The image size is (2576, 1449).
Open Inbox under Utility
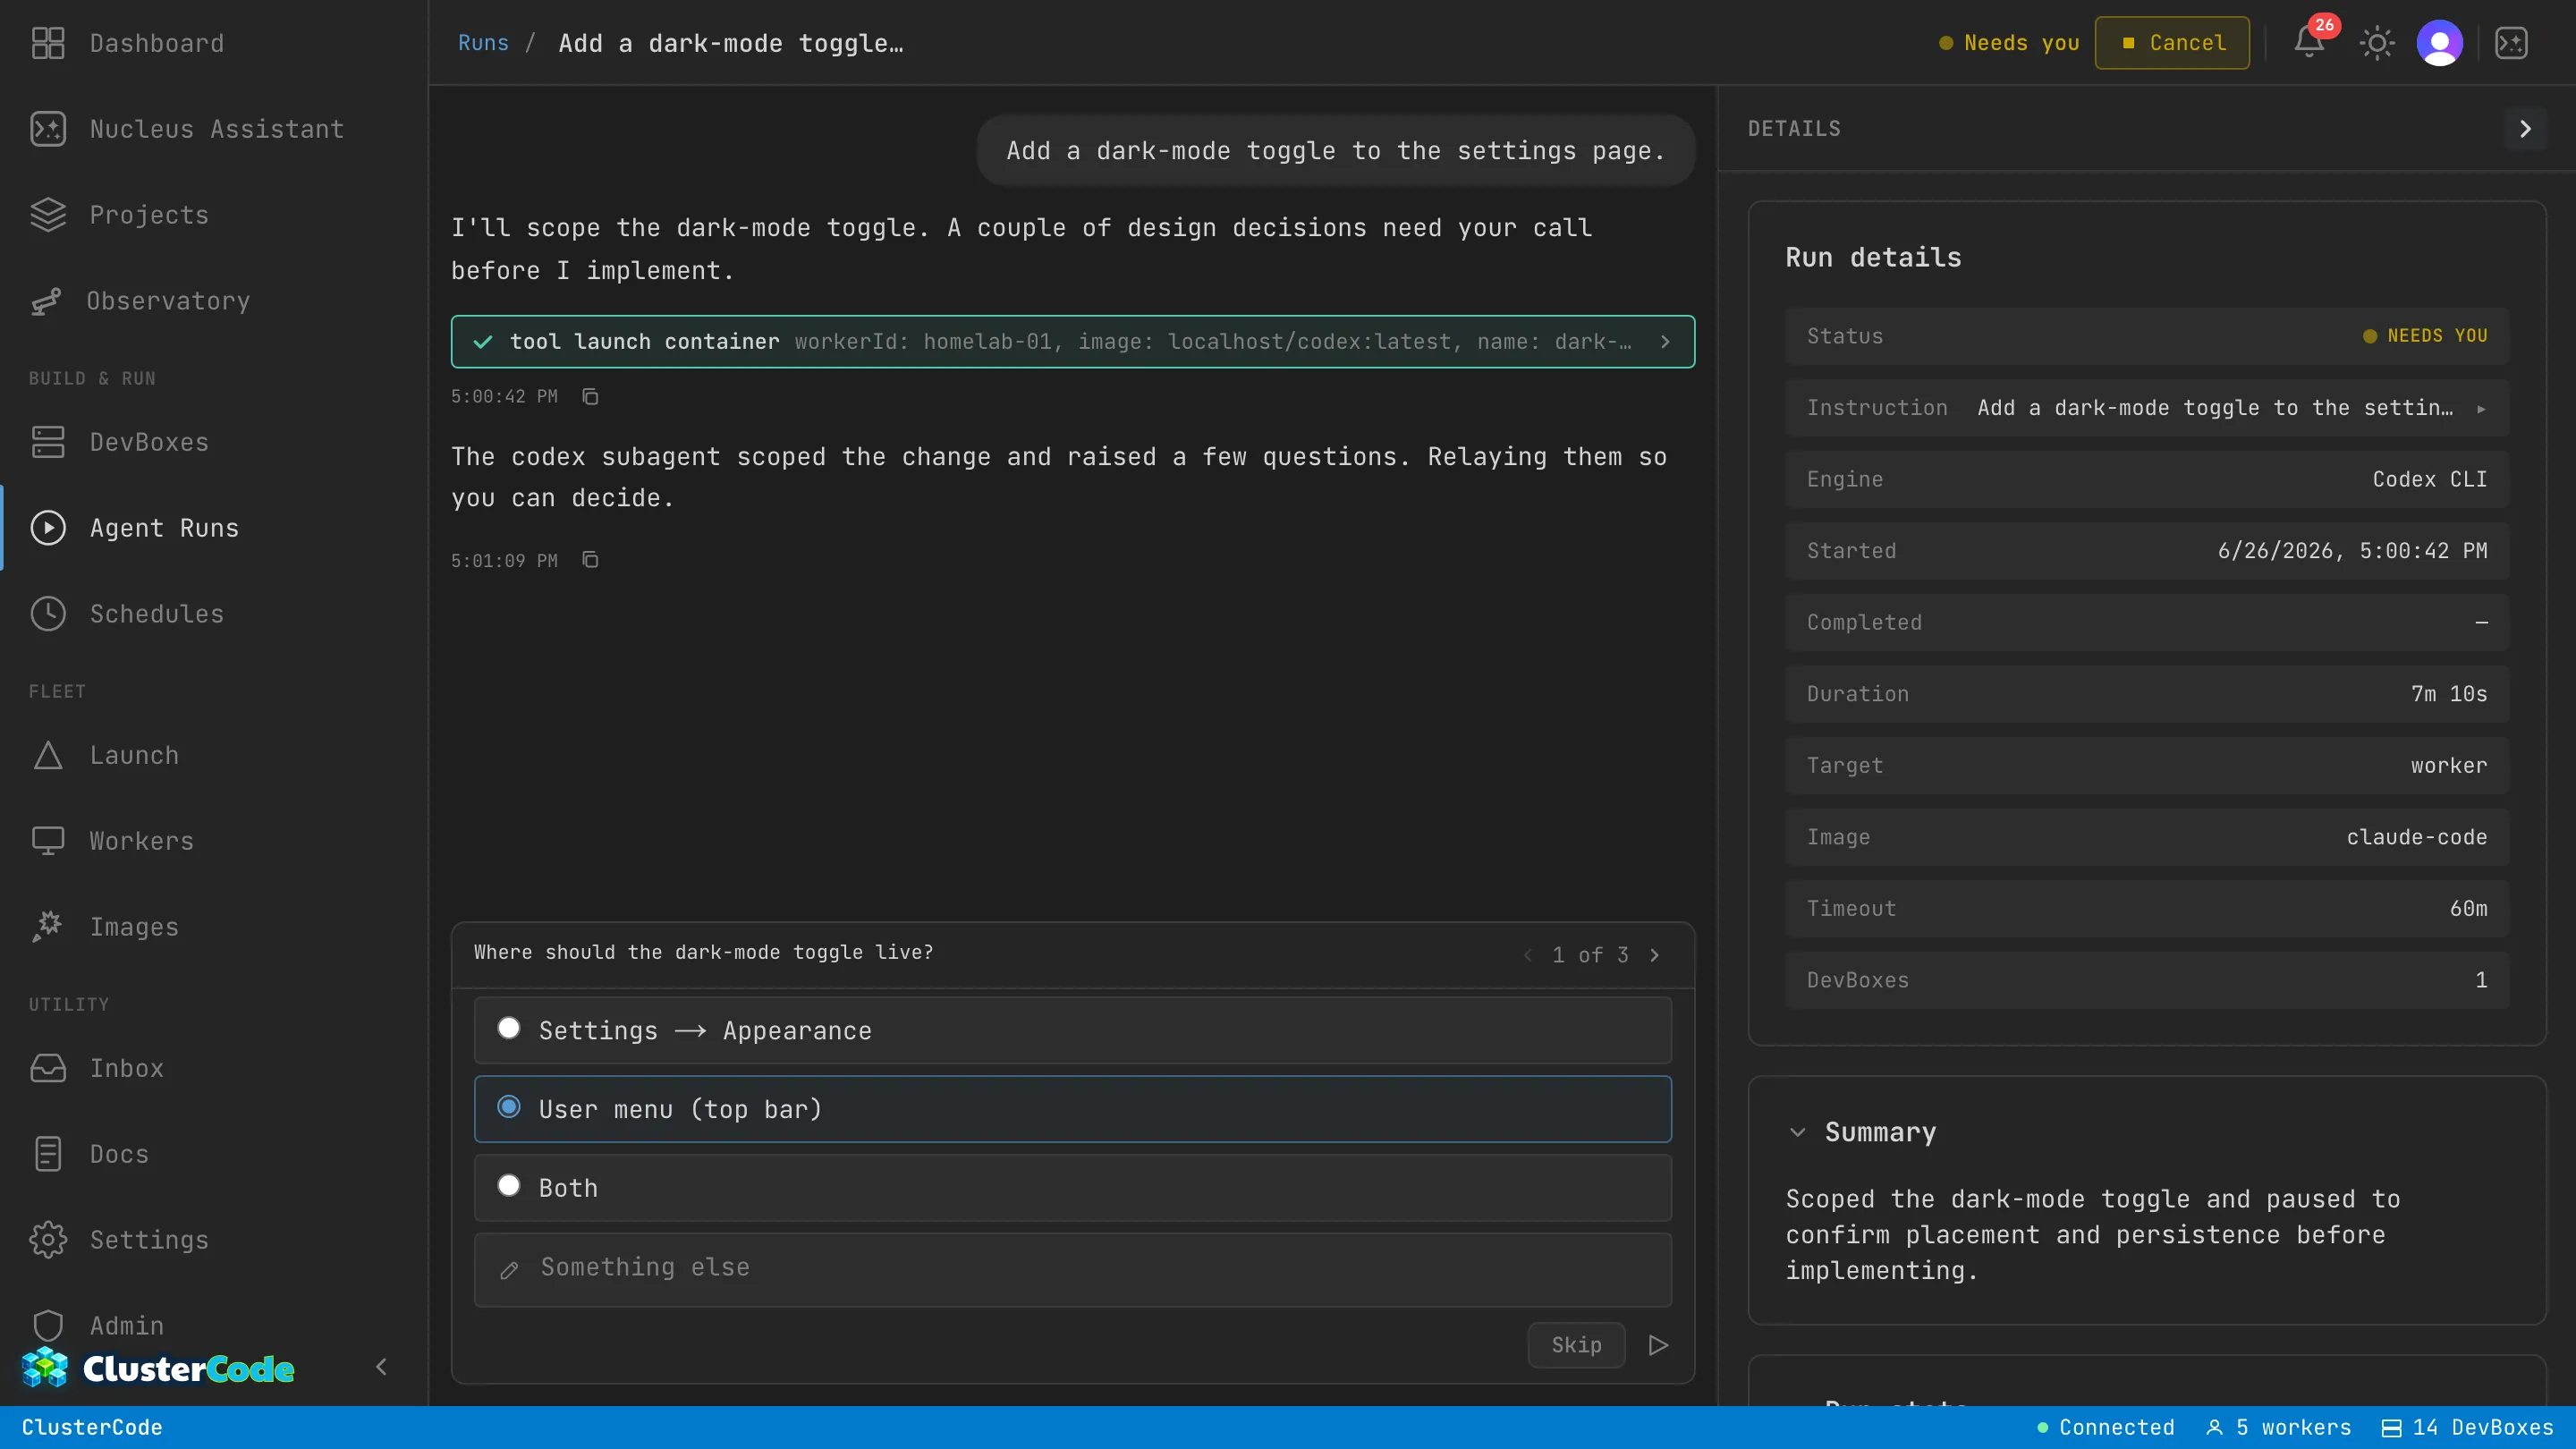pos(127,1068)
